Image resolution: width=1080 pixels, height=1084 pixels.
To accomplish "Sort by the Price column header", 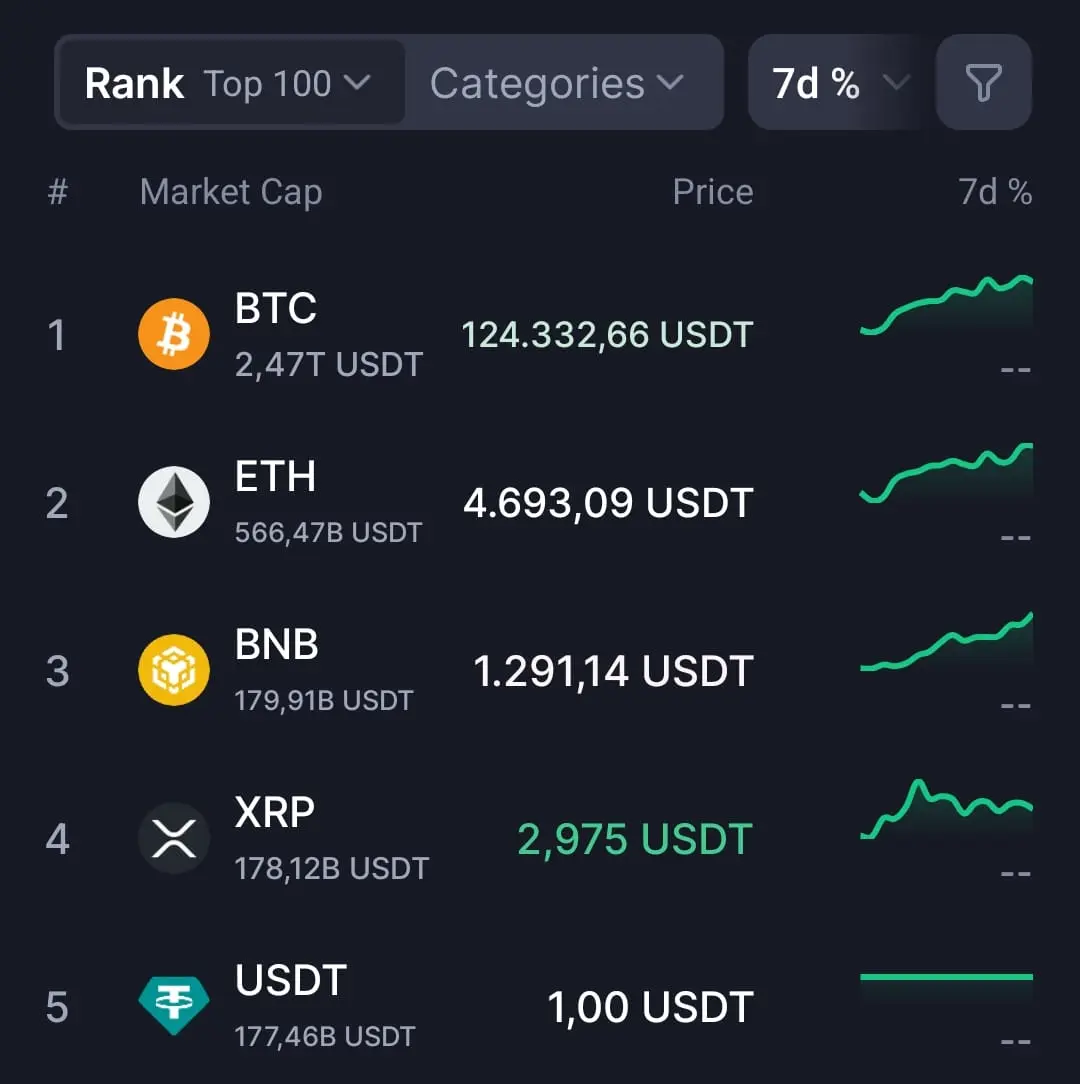I will (x=712, y=191).
